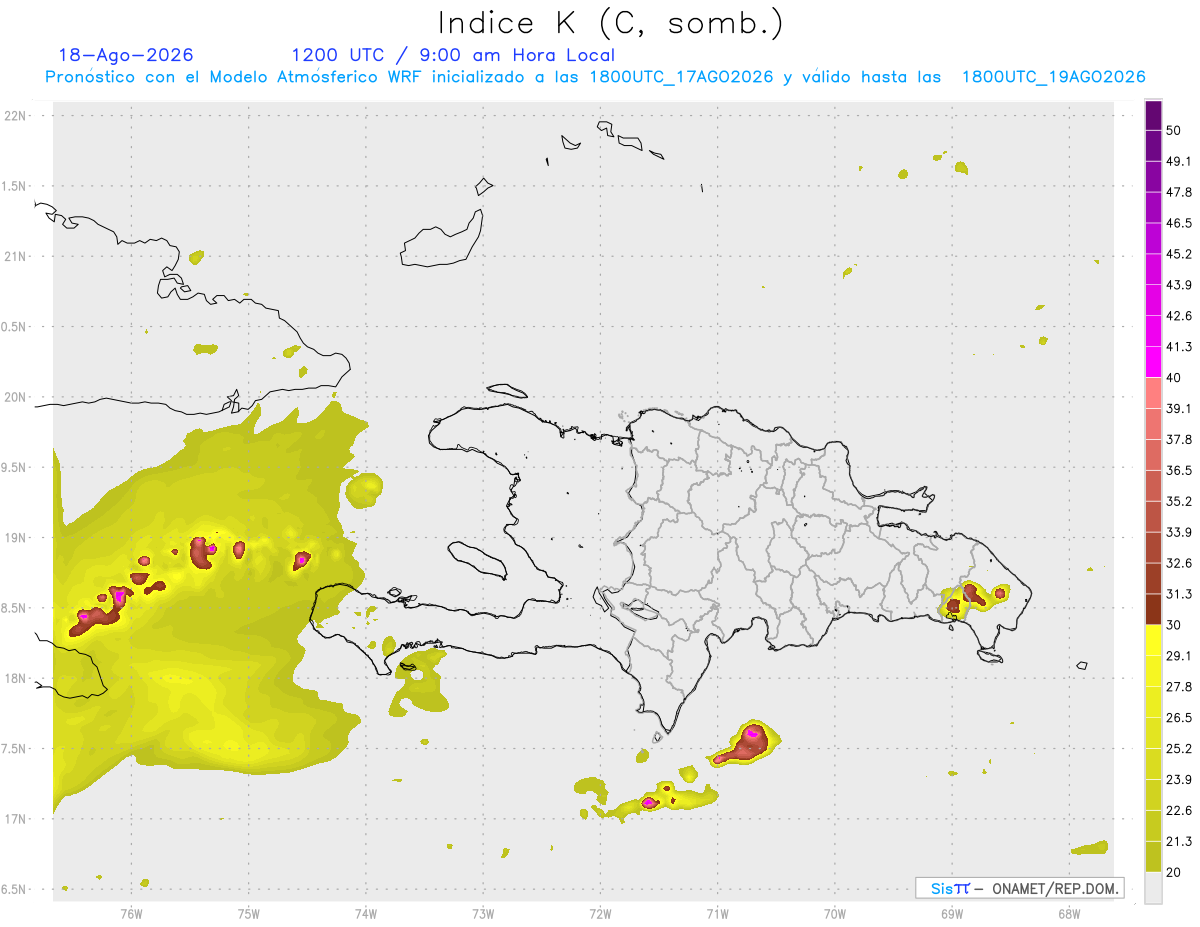The width and height of the screenshot is (1200, 927).
Task: Click the "75W" longitude label
Action: click(x=249, y=913)
